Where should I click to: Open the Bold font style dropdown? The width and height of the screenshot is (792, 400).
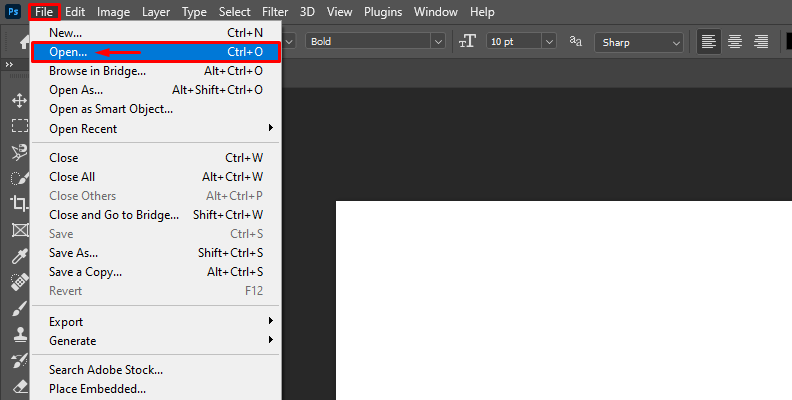[x=374, y=41]
